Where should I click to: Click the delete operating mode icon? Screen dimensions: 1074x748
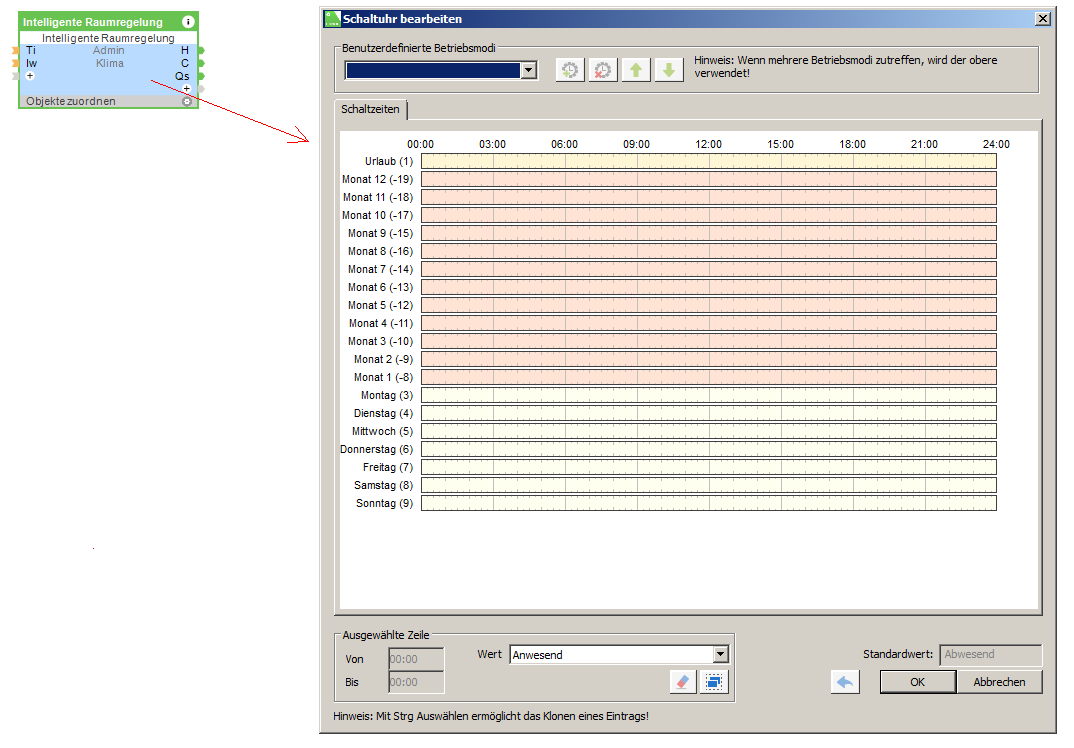603,70
